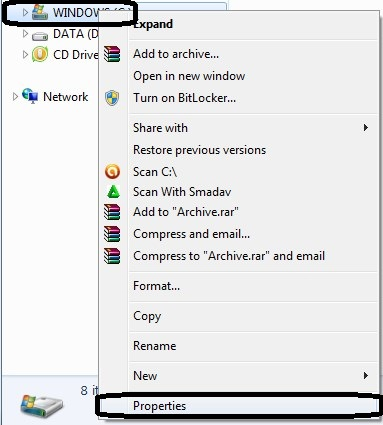The height and width of the screenshot is (425, 383).
Task: Open the New menu entry
Action: [239, 376]
